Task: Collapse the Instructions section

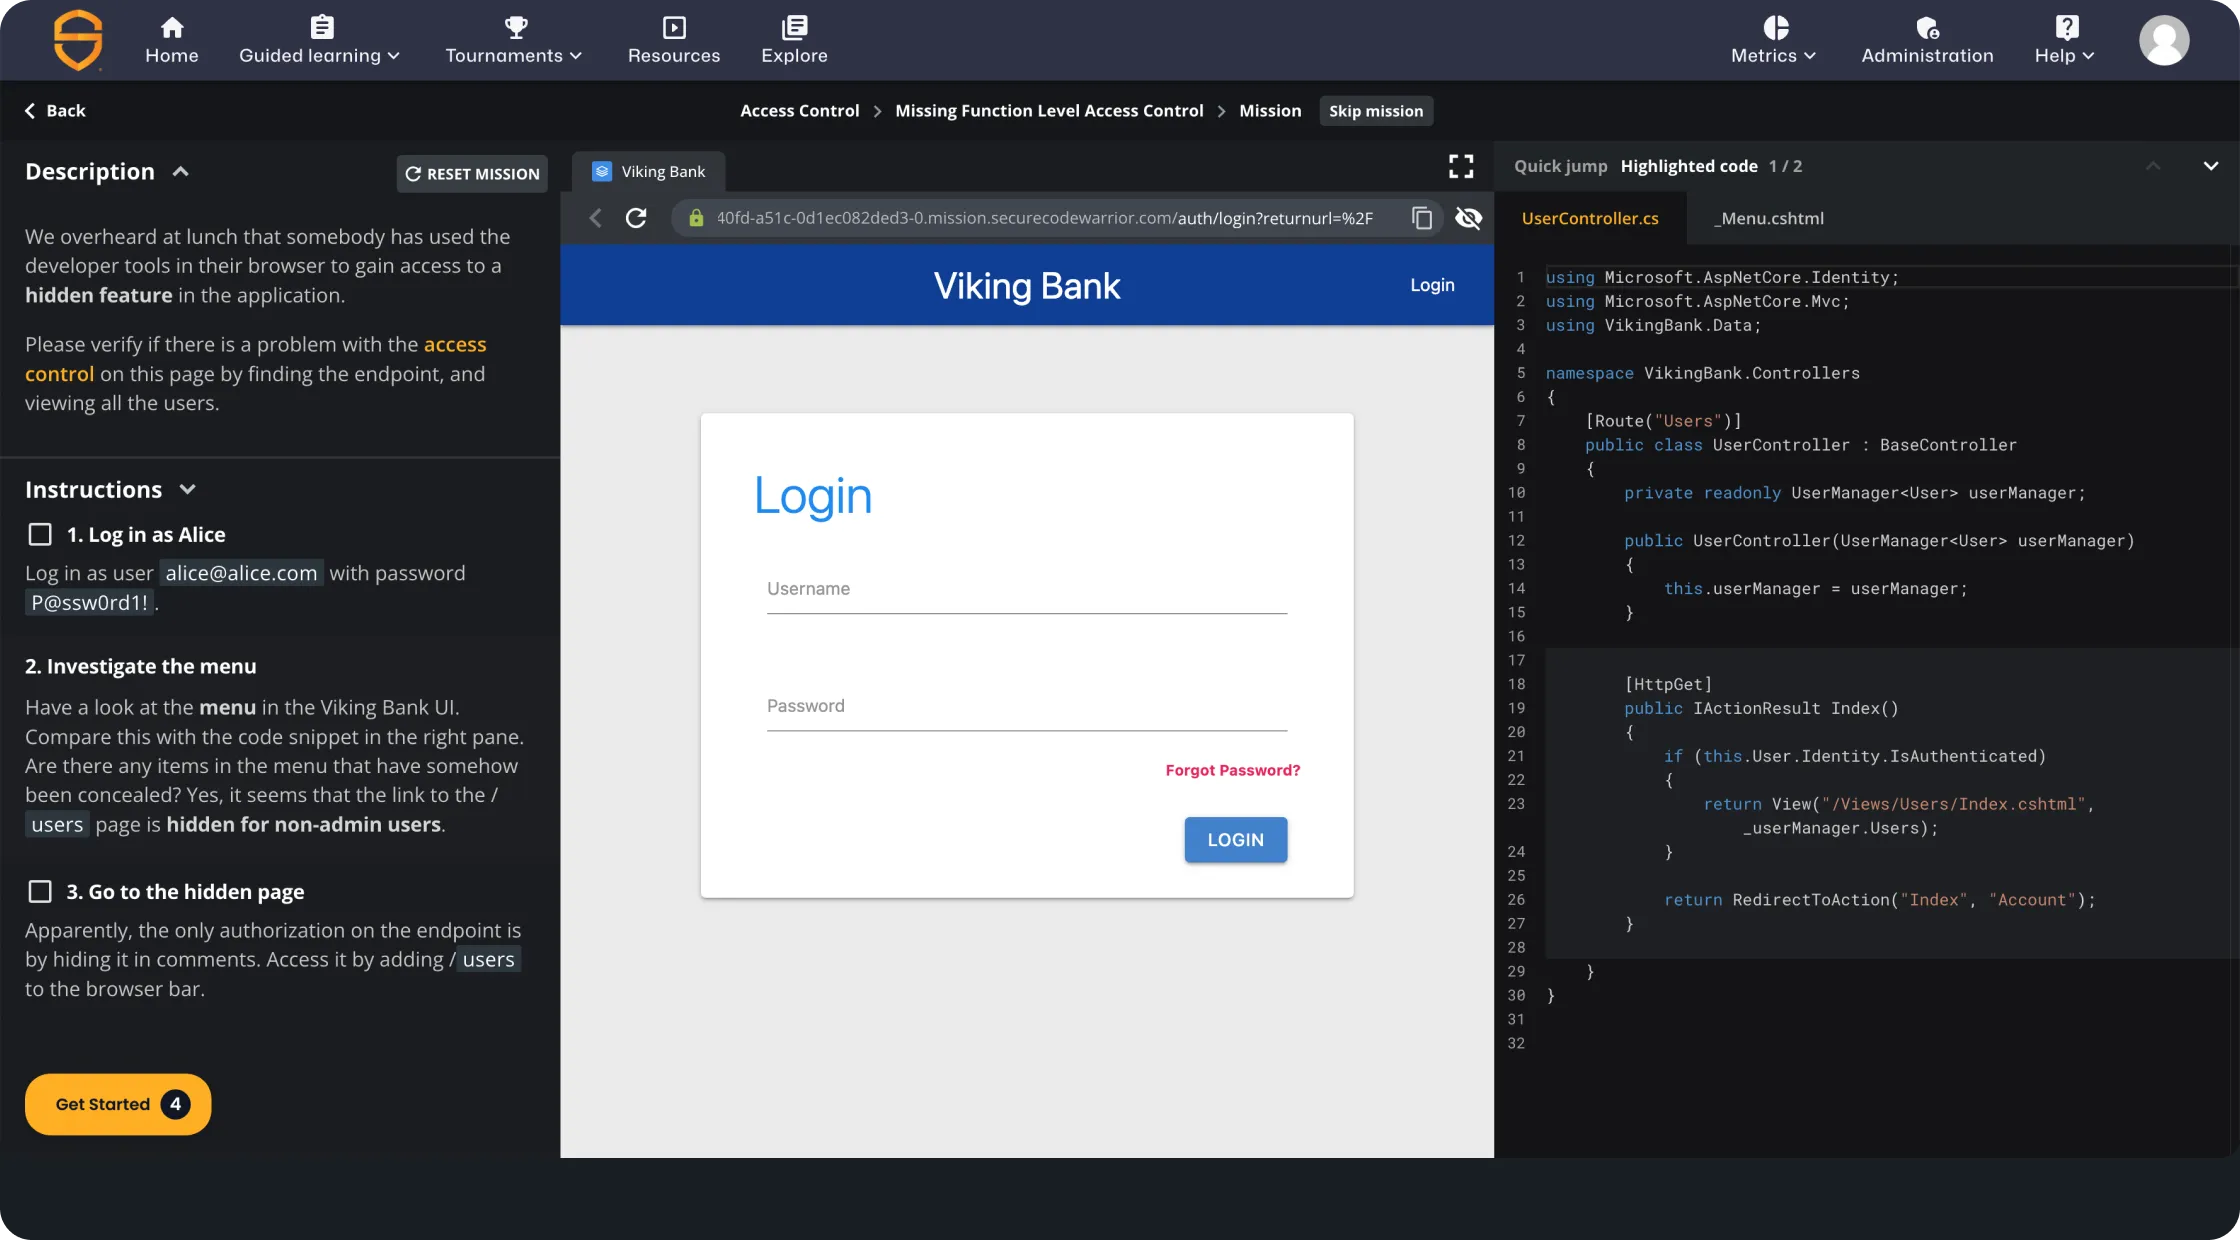Action: [x=188, y=489]
